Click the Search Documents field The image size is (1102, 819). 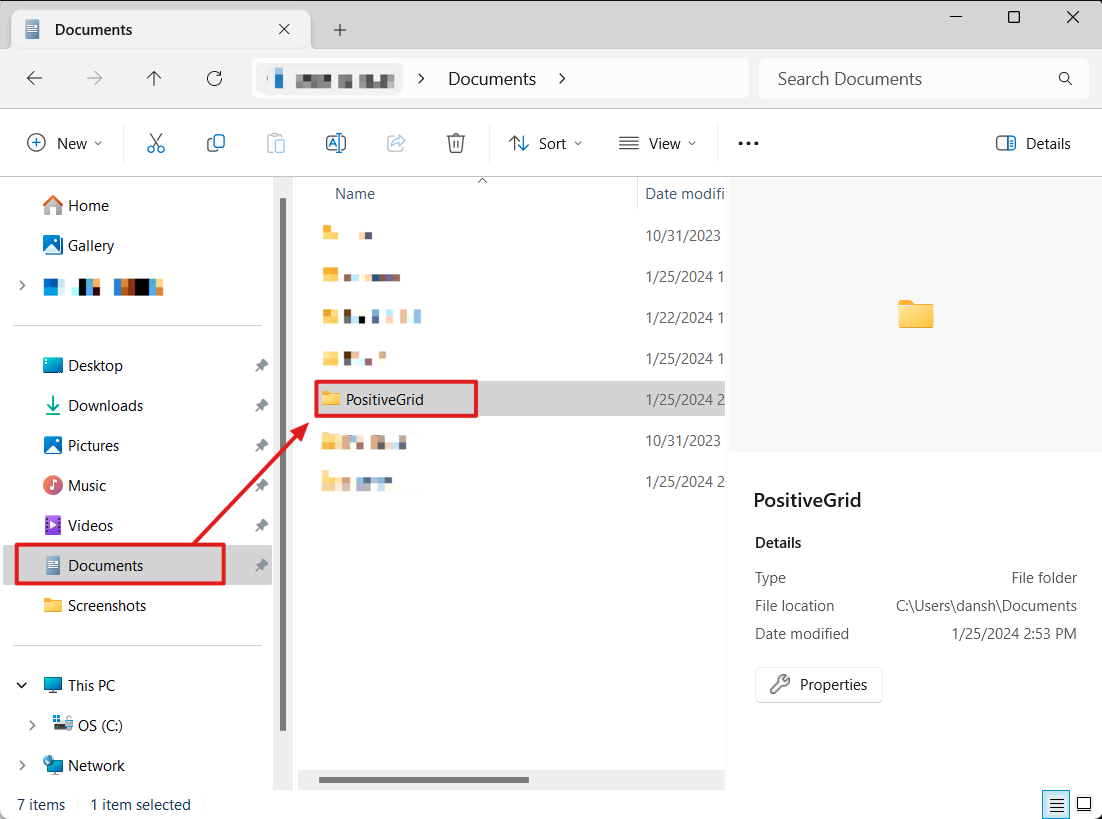(x=910, y=79)
